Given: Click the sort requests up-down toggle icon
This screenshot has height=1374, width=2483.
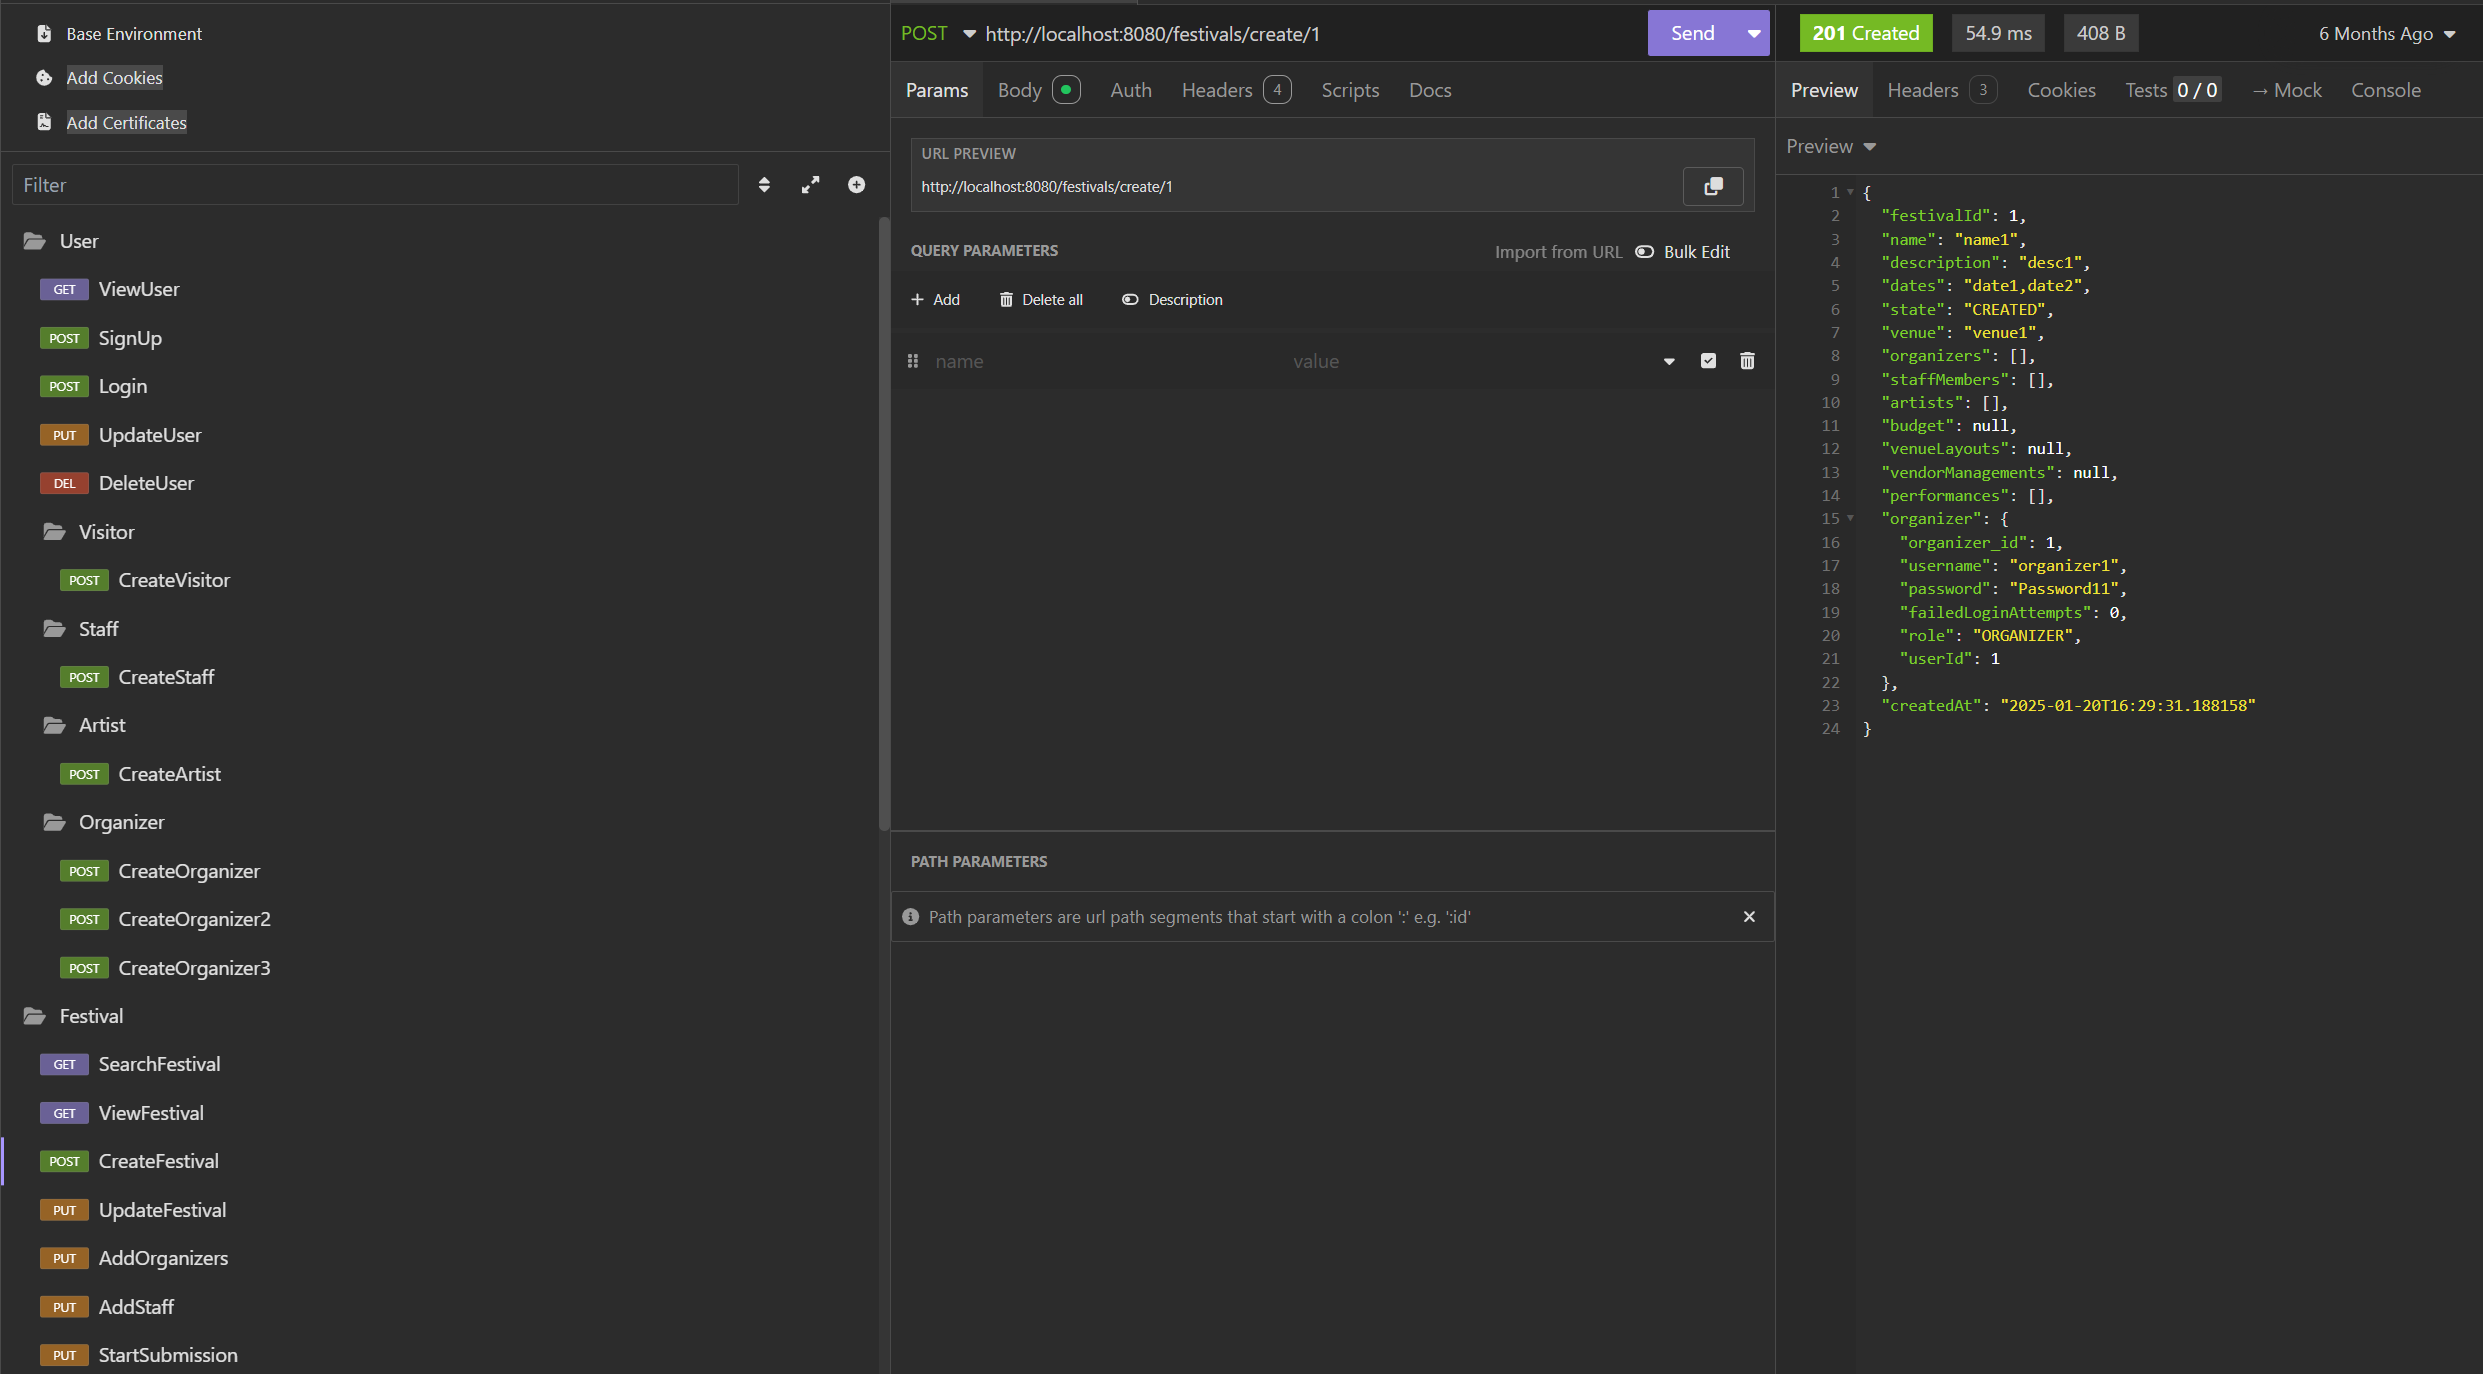Looking at the screenshot, I should click(x=764, y=184).
